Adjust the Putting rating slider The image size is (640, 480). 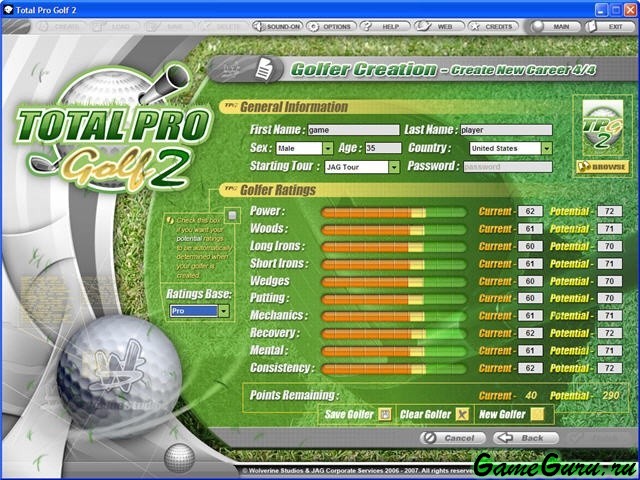click(x=393, y=299)
